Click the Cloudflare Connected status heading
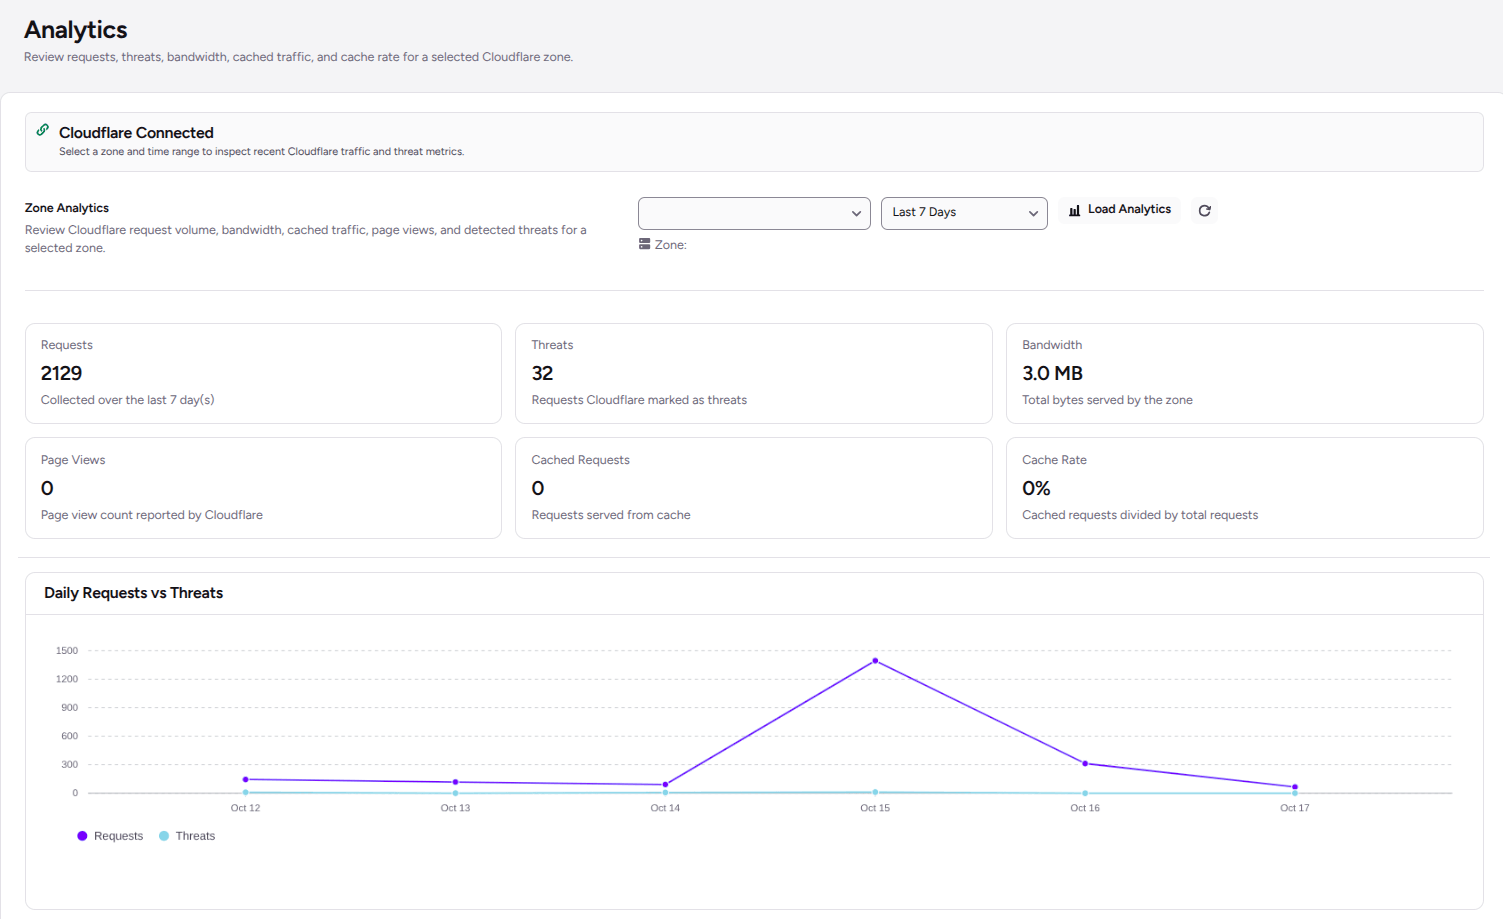Screen dimensions: 1503x919 click(x=136, y=133)
